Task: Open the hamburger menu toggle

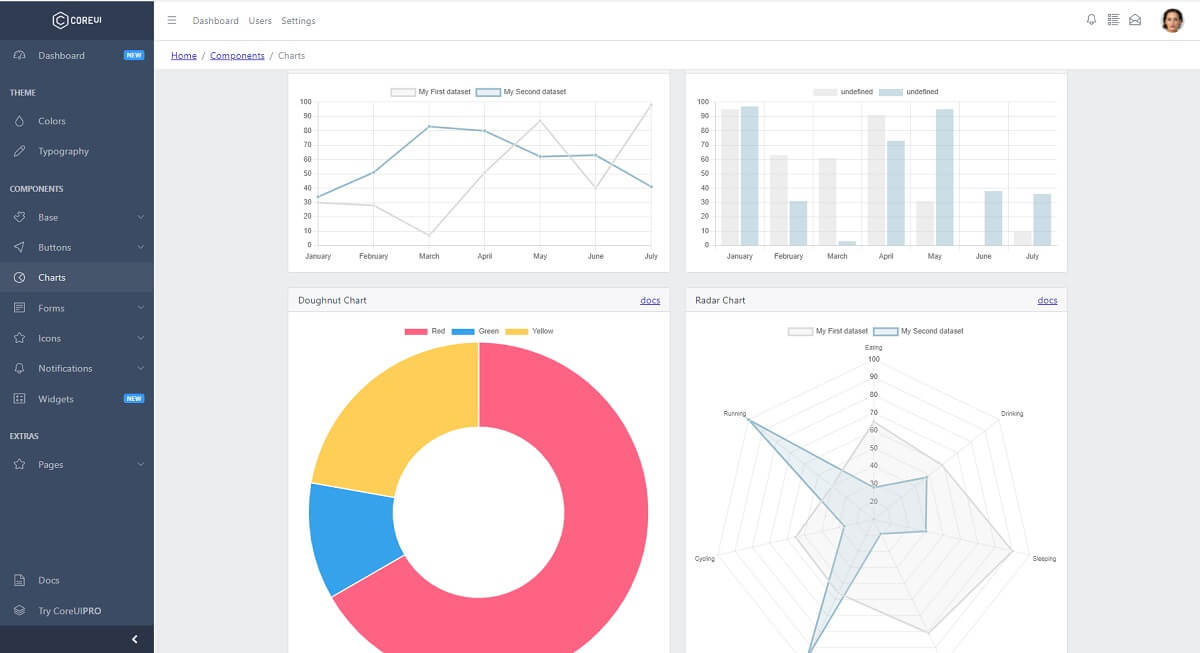Action: coord(172,19)
